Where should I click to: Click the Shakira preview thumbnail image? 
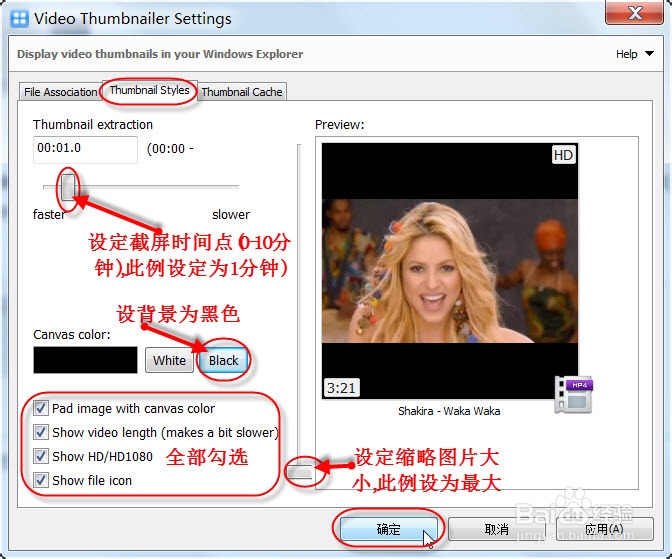pos(450,271)
